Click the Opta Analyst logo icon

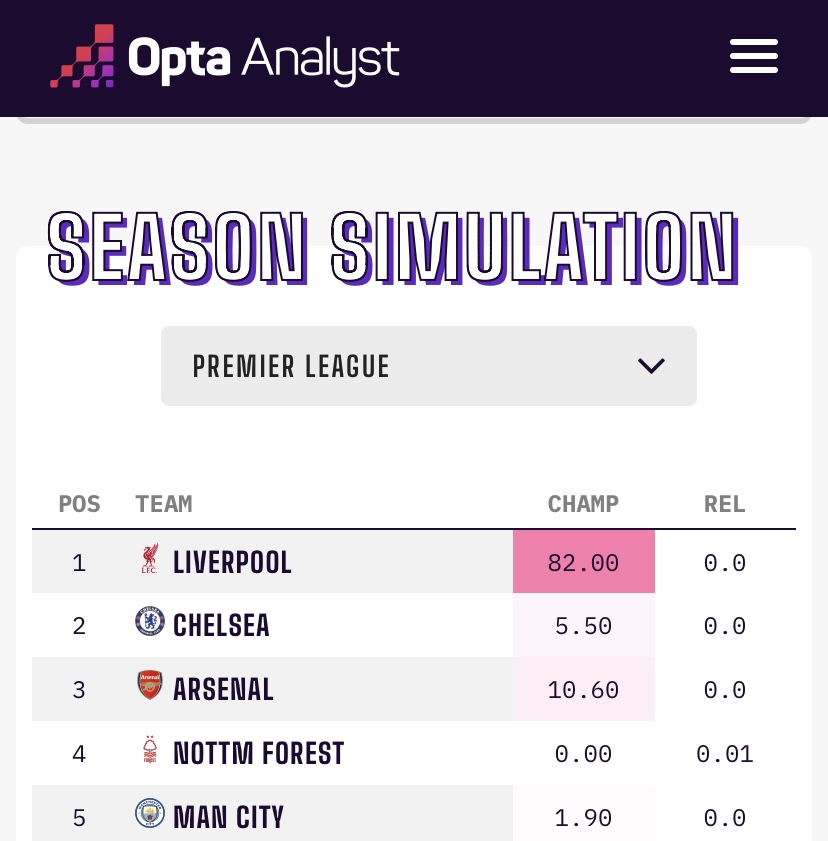pos(82,57)
